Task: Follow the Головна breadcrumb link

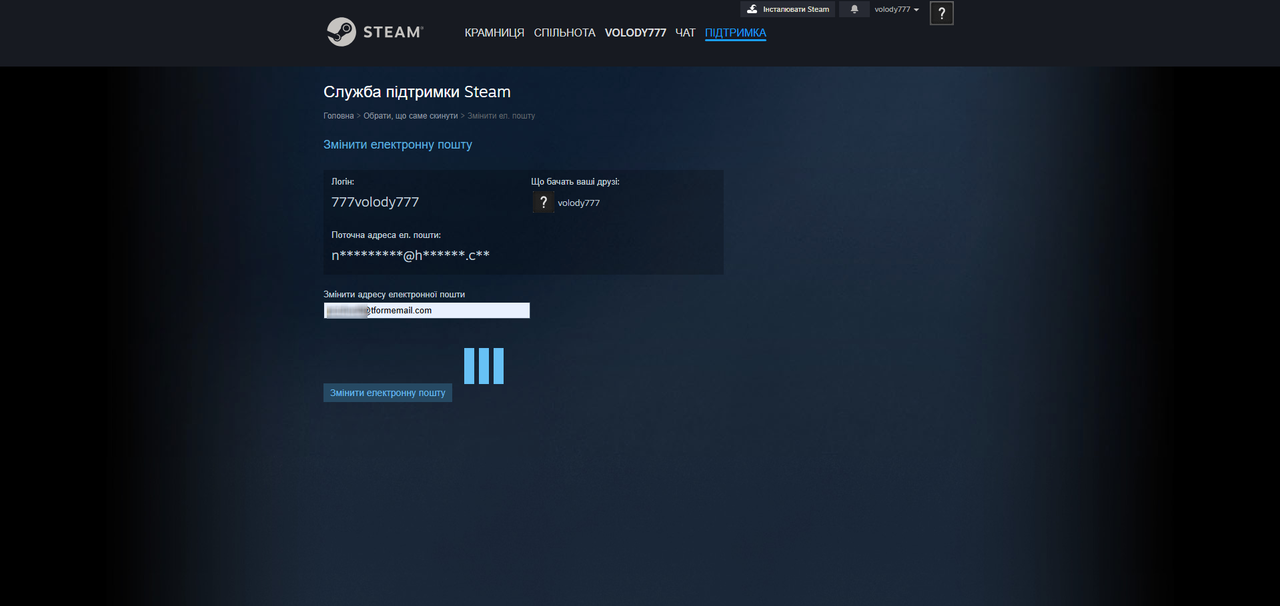Action: (x=338, y=116)
